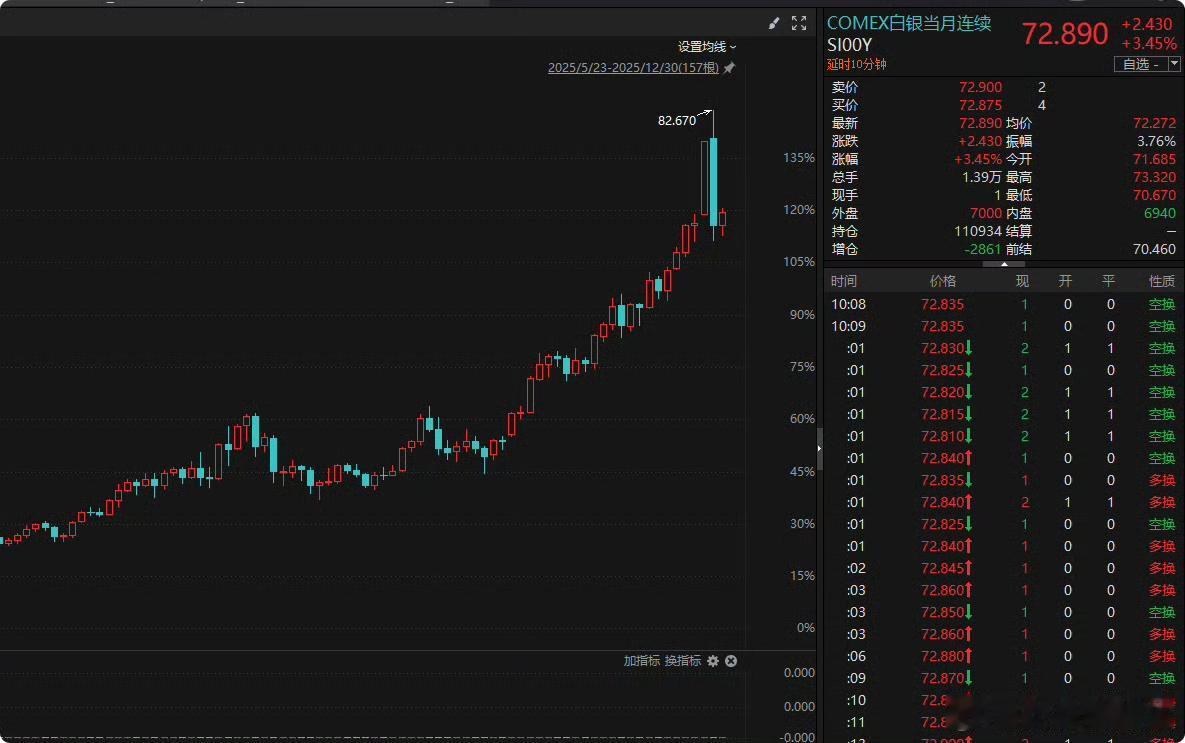1185x743 pixels.
Task: Click the 今开 value 71.685
Action: pyautogui.click(x=1154, y=159)
